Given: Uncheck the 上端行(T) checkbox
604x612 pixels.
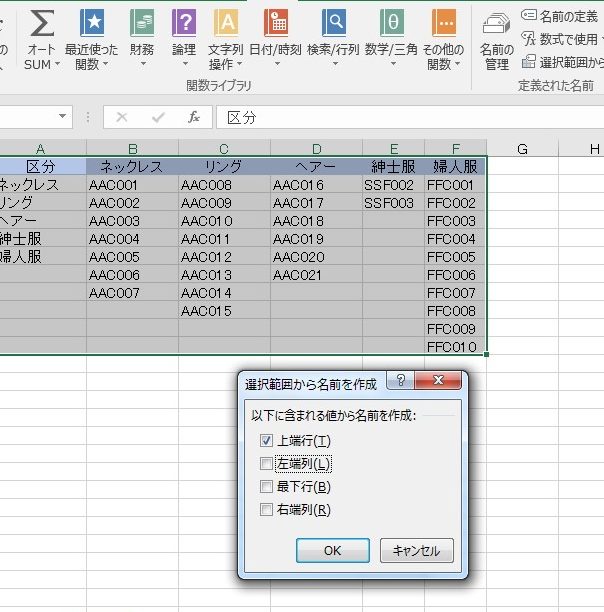Looking at the screenshot, I should tap(266, 441).
